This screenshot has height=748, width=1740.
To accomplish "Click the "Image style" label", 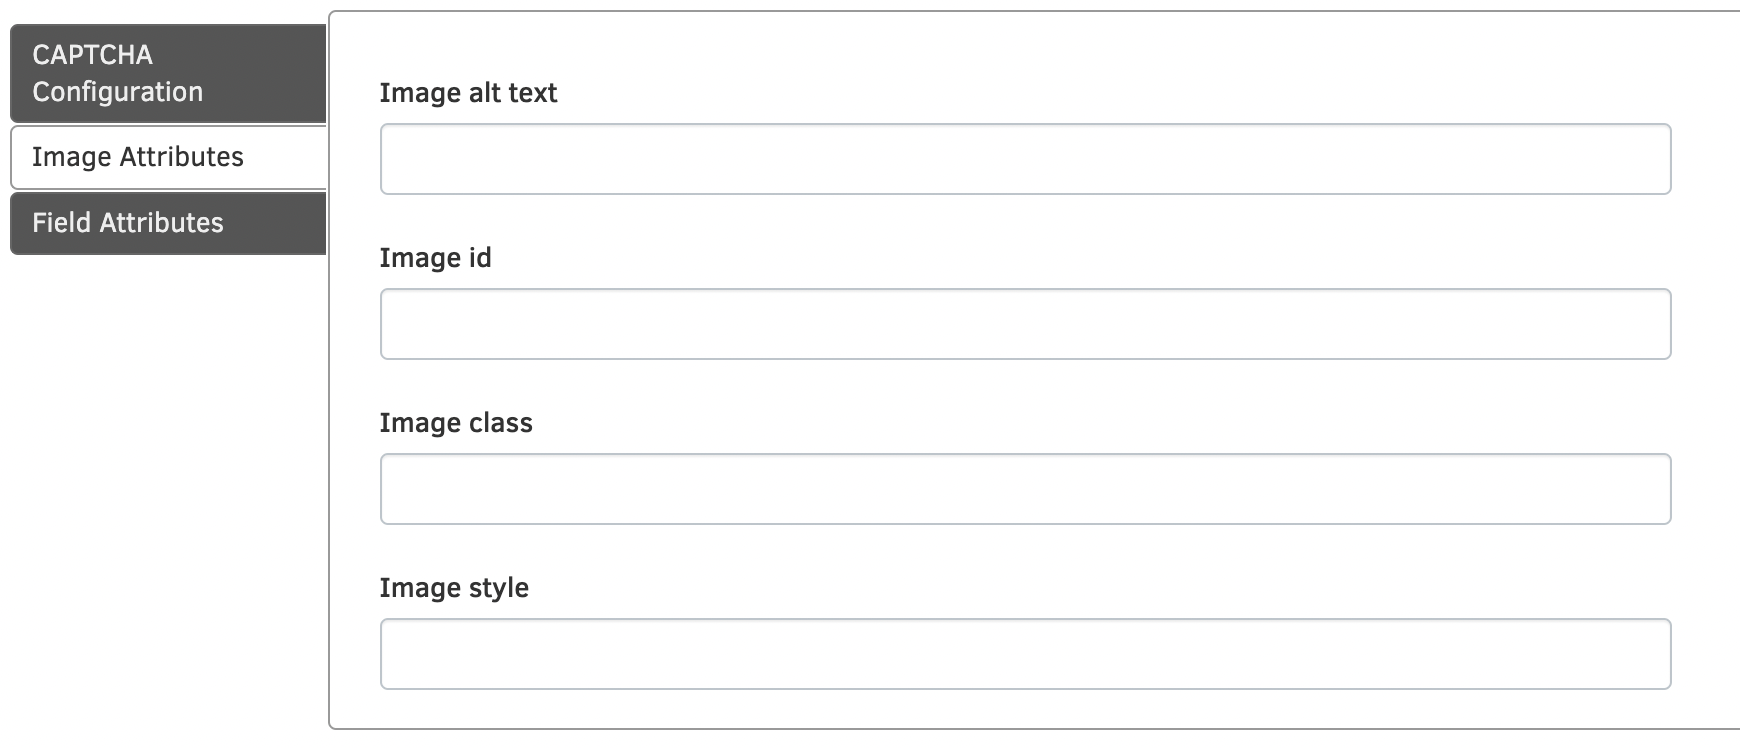I will pyautogui.click(x=454, y=588).
